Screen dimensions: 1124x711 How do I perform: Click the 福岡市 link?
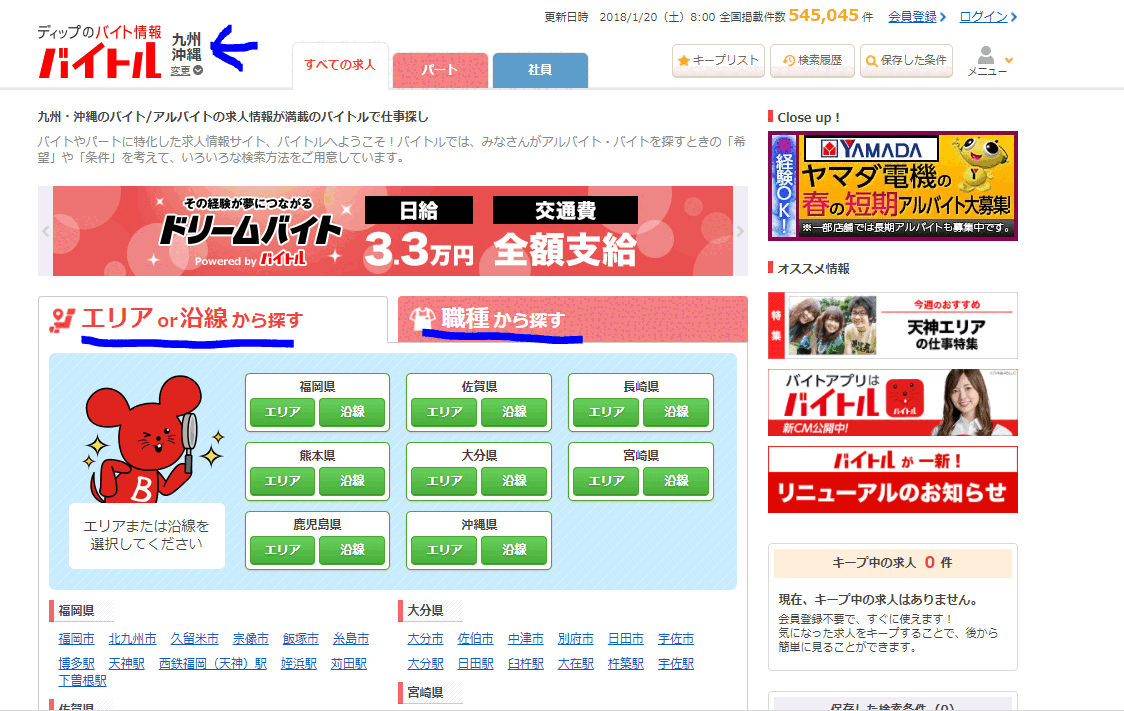tap(77, 639)
